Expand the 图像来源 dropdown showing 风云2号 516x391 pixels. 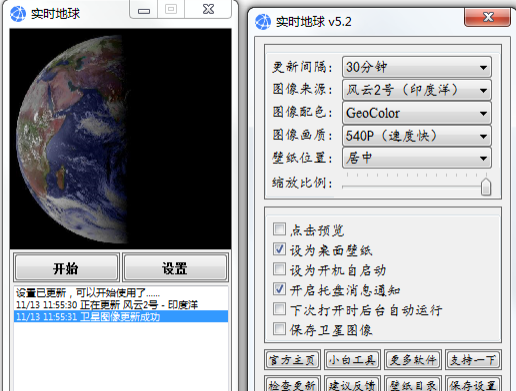click(x=417, y=90)
